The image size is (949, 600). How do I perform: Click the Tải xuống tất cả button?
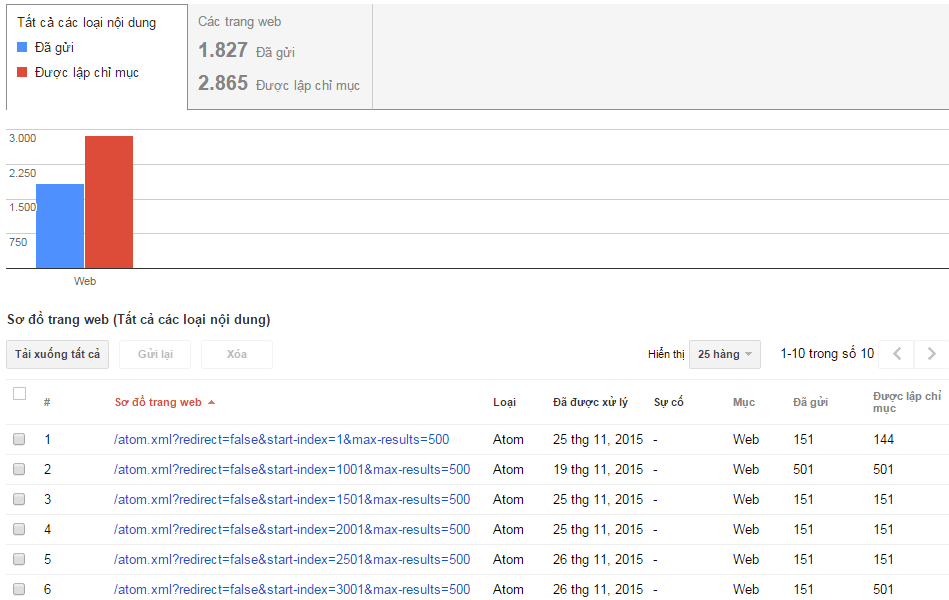tap(57, 354)
